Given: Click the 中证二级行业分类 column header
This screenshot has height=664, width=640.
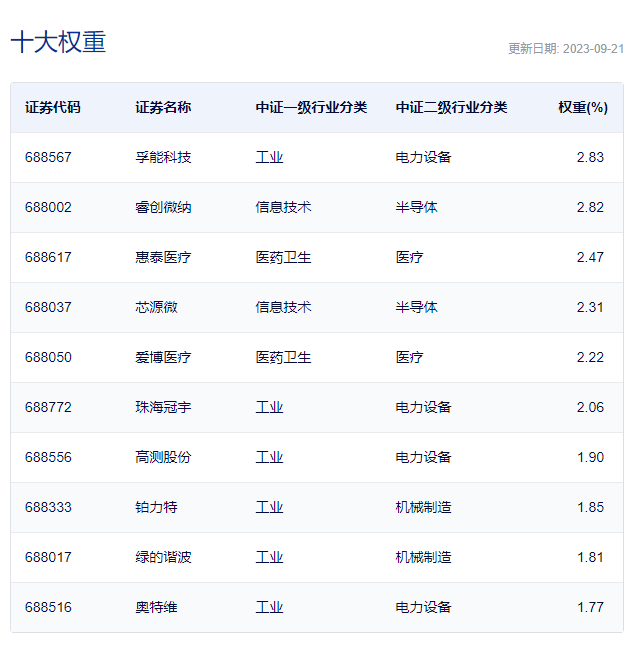Looking at the screenshot, I should pos(452,108).
